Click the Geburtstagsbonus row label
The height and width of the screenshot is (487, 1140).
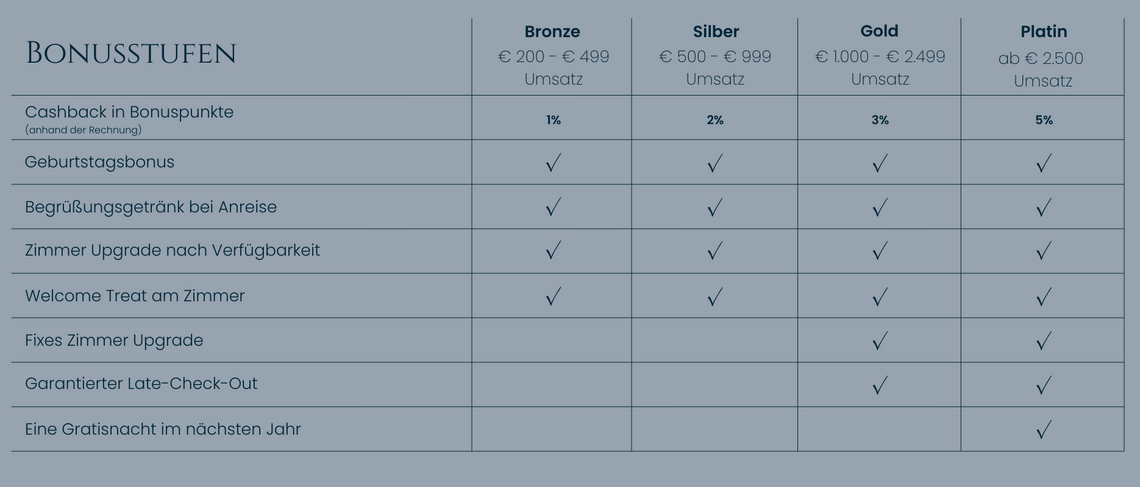pos(100,162)
